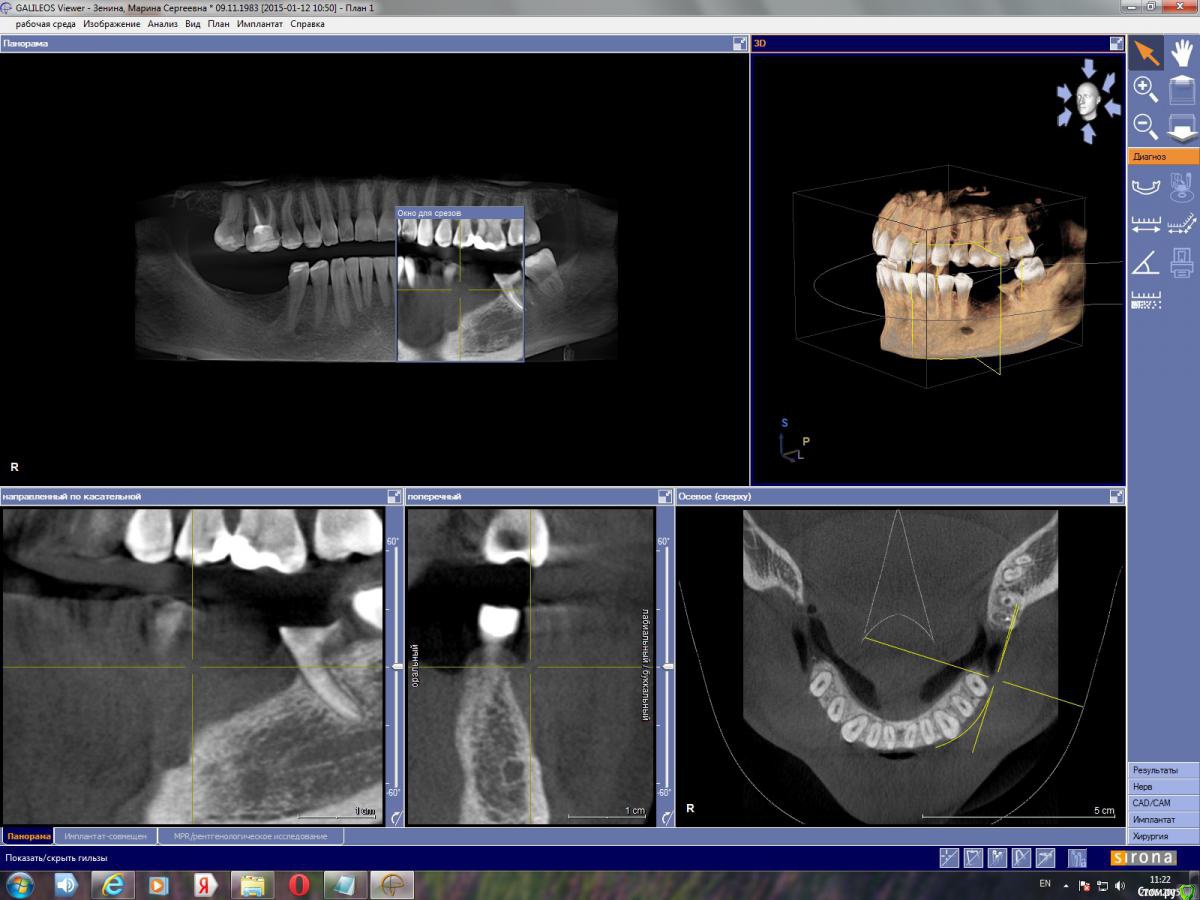Click the jaw arch panorama curve icon
This screenshot has height=900, width=1200.
coord(1145,187)
